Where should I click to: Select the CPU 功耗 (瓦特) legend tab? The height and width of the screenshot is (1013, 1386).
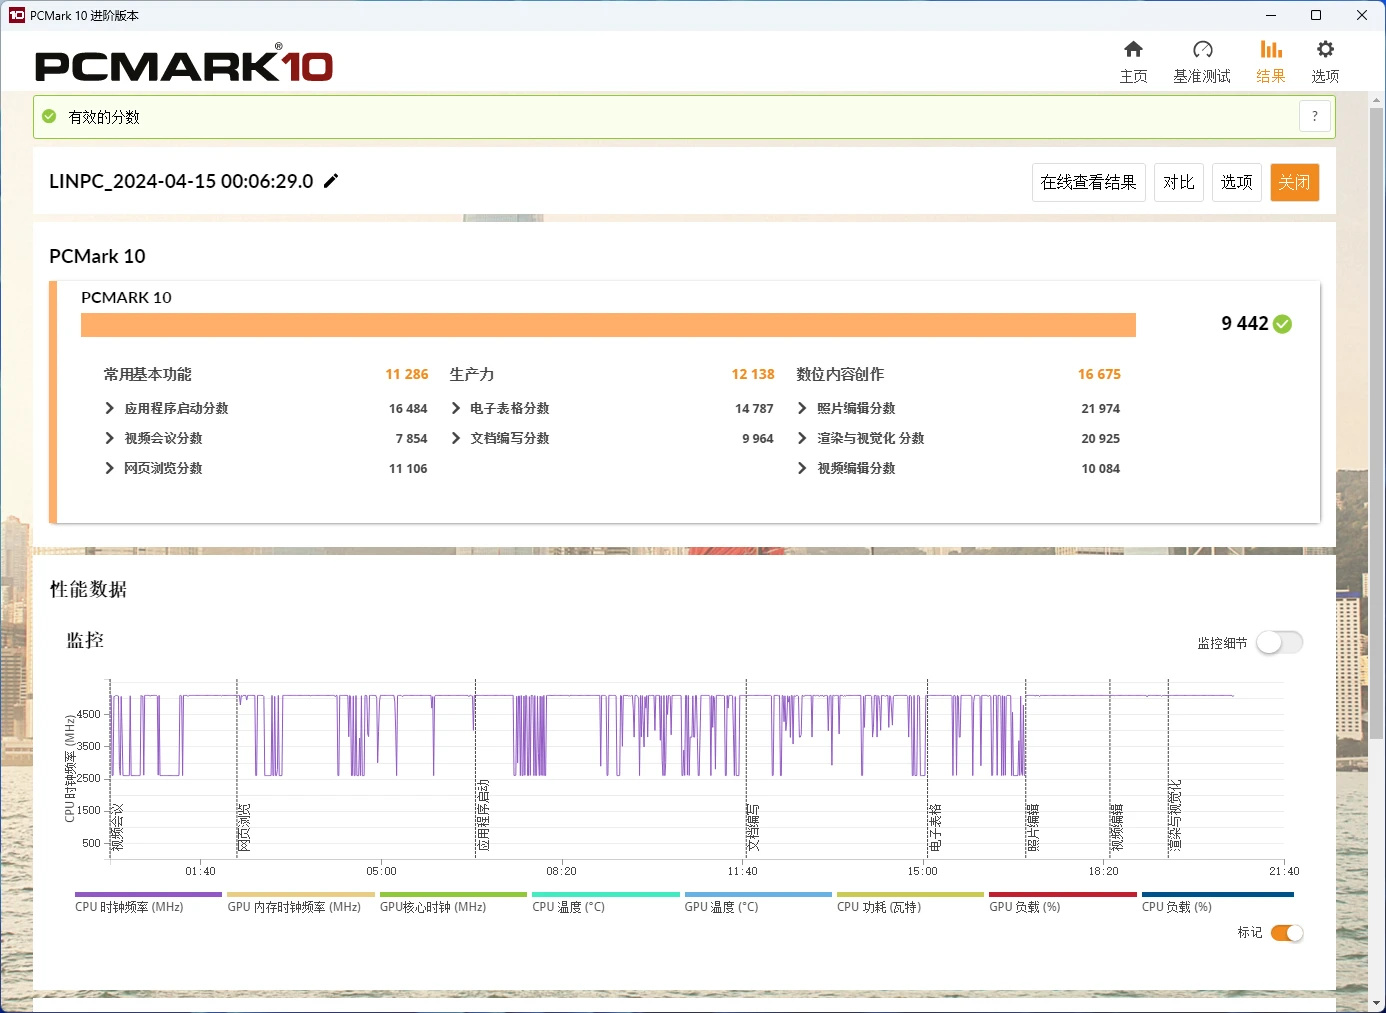tap(910, 902)
